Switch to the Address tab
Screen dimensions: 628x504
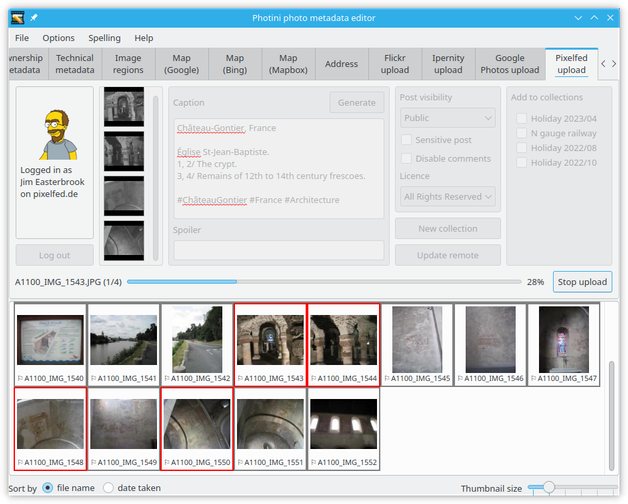point(342,64)
